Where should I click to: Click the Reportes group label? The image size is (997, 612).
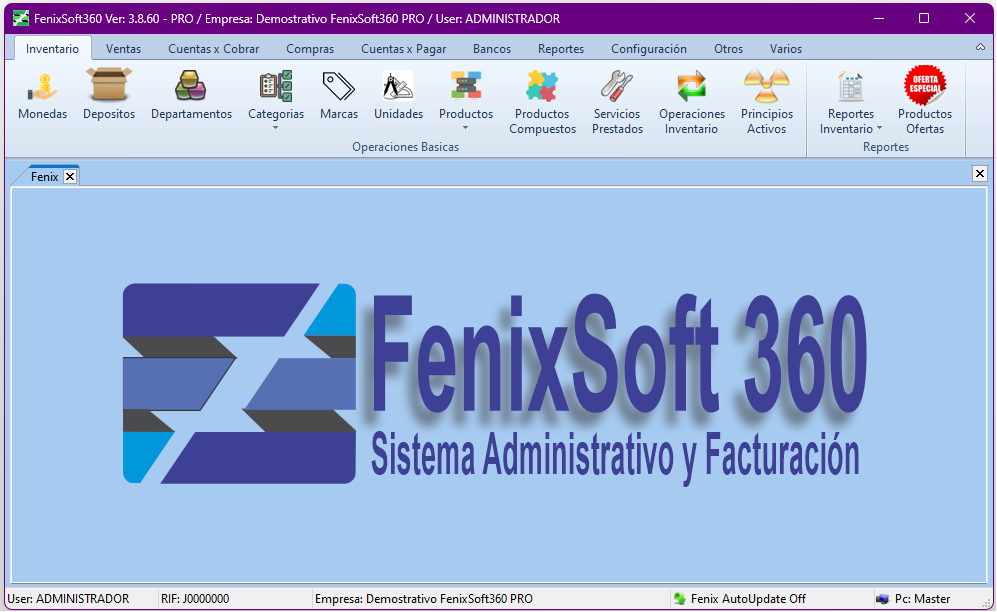[886, 147]
